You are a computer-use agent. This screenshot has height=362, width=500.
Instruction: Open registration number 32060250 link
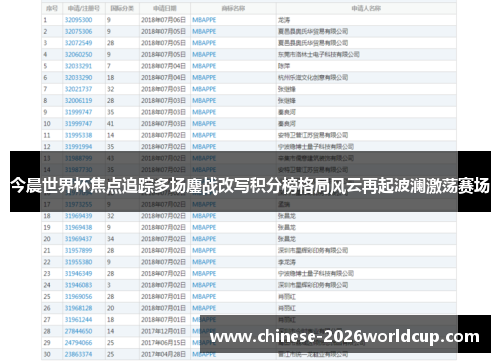pos(78,55)
